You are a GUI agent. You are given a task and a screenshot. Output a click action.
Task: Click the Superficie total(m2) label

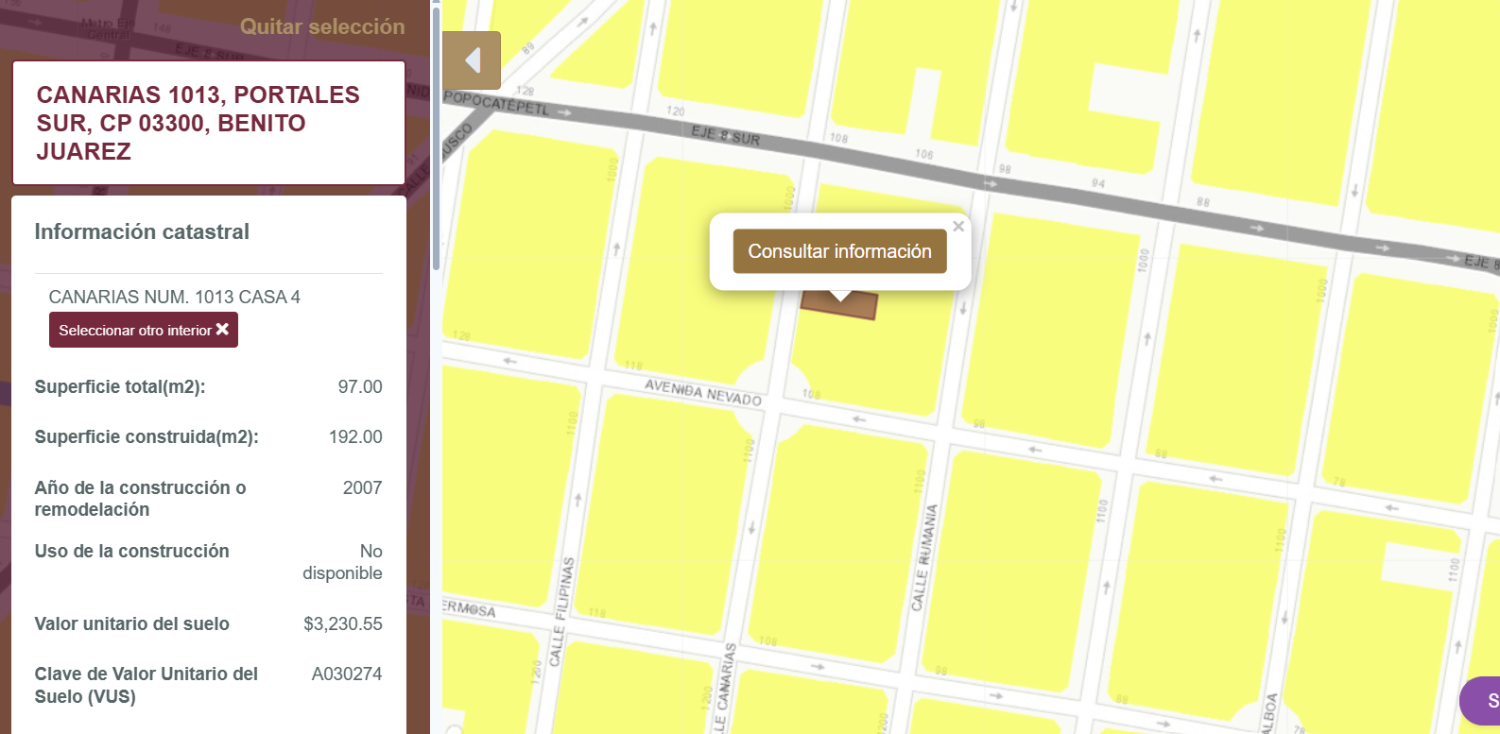click(120, 387)
